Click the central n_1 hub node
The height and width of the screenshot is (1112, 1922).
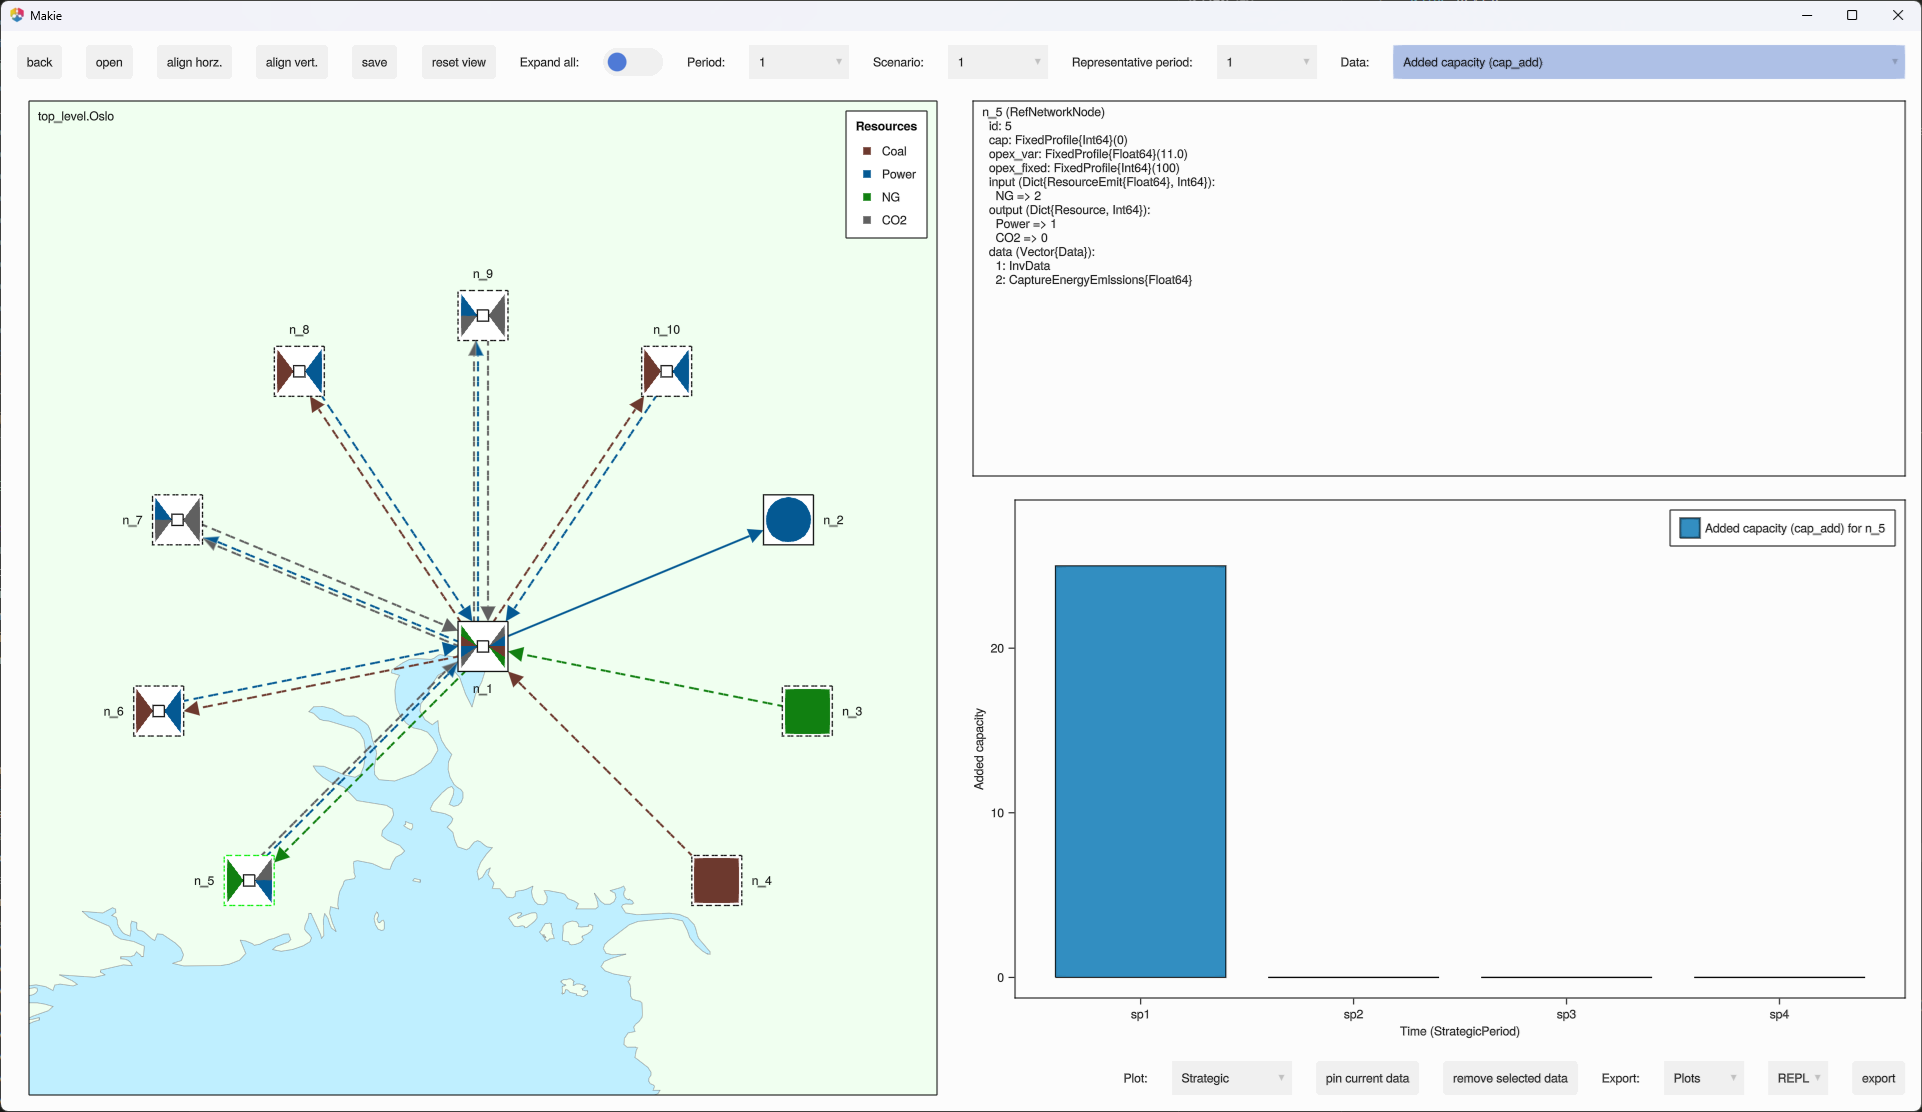coord(483,646)
